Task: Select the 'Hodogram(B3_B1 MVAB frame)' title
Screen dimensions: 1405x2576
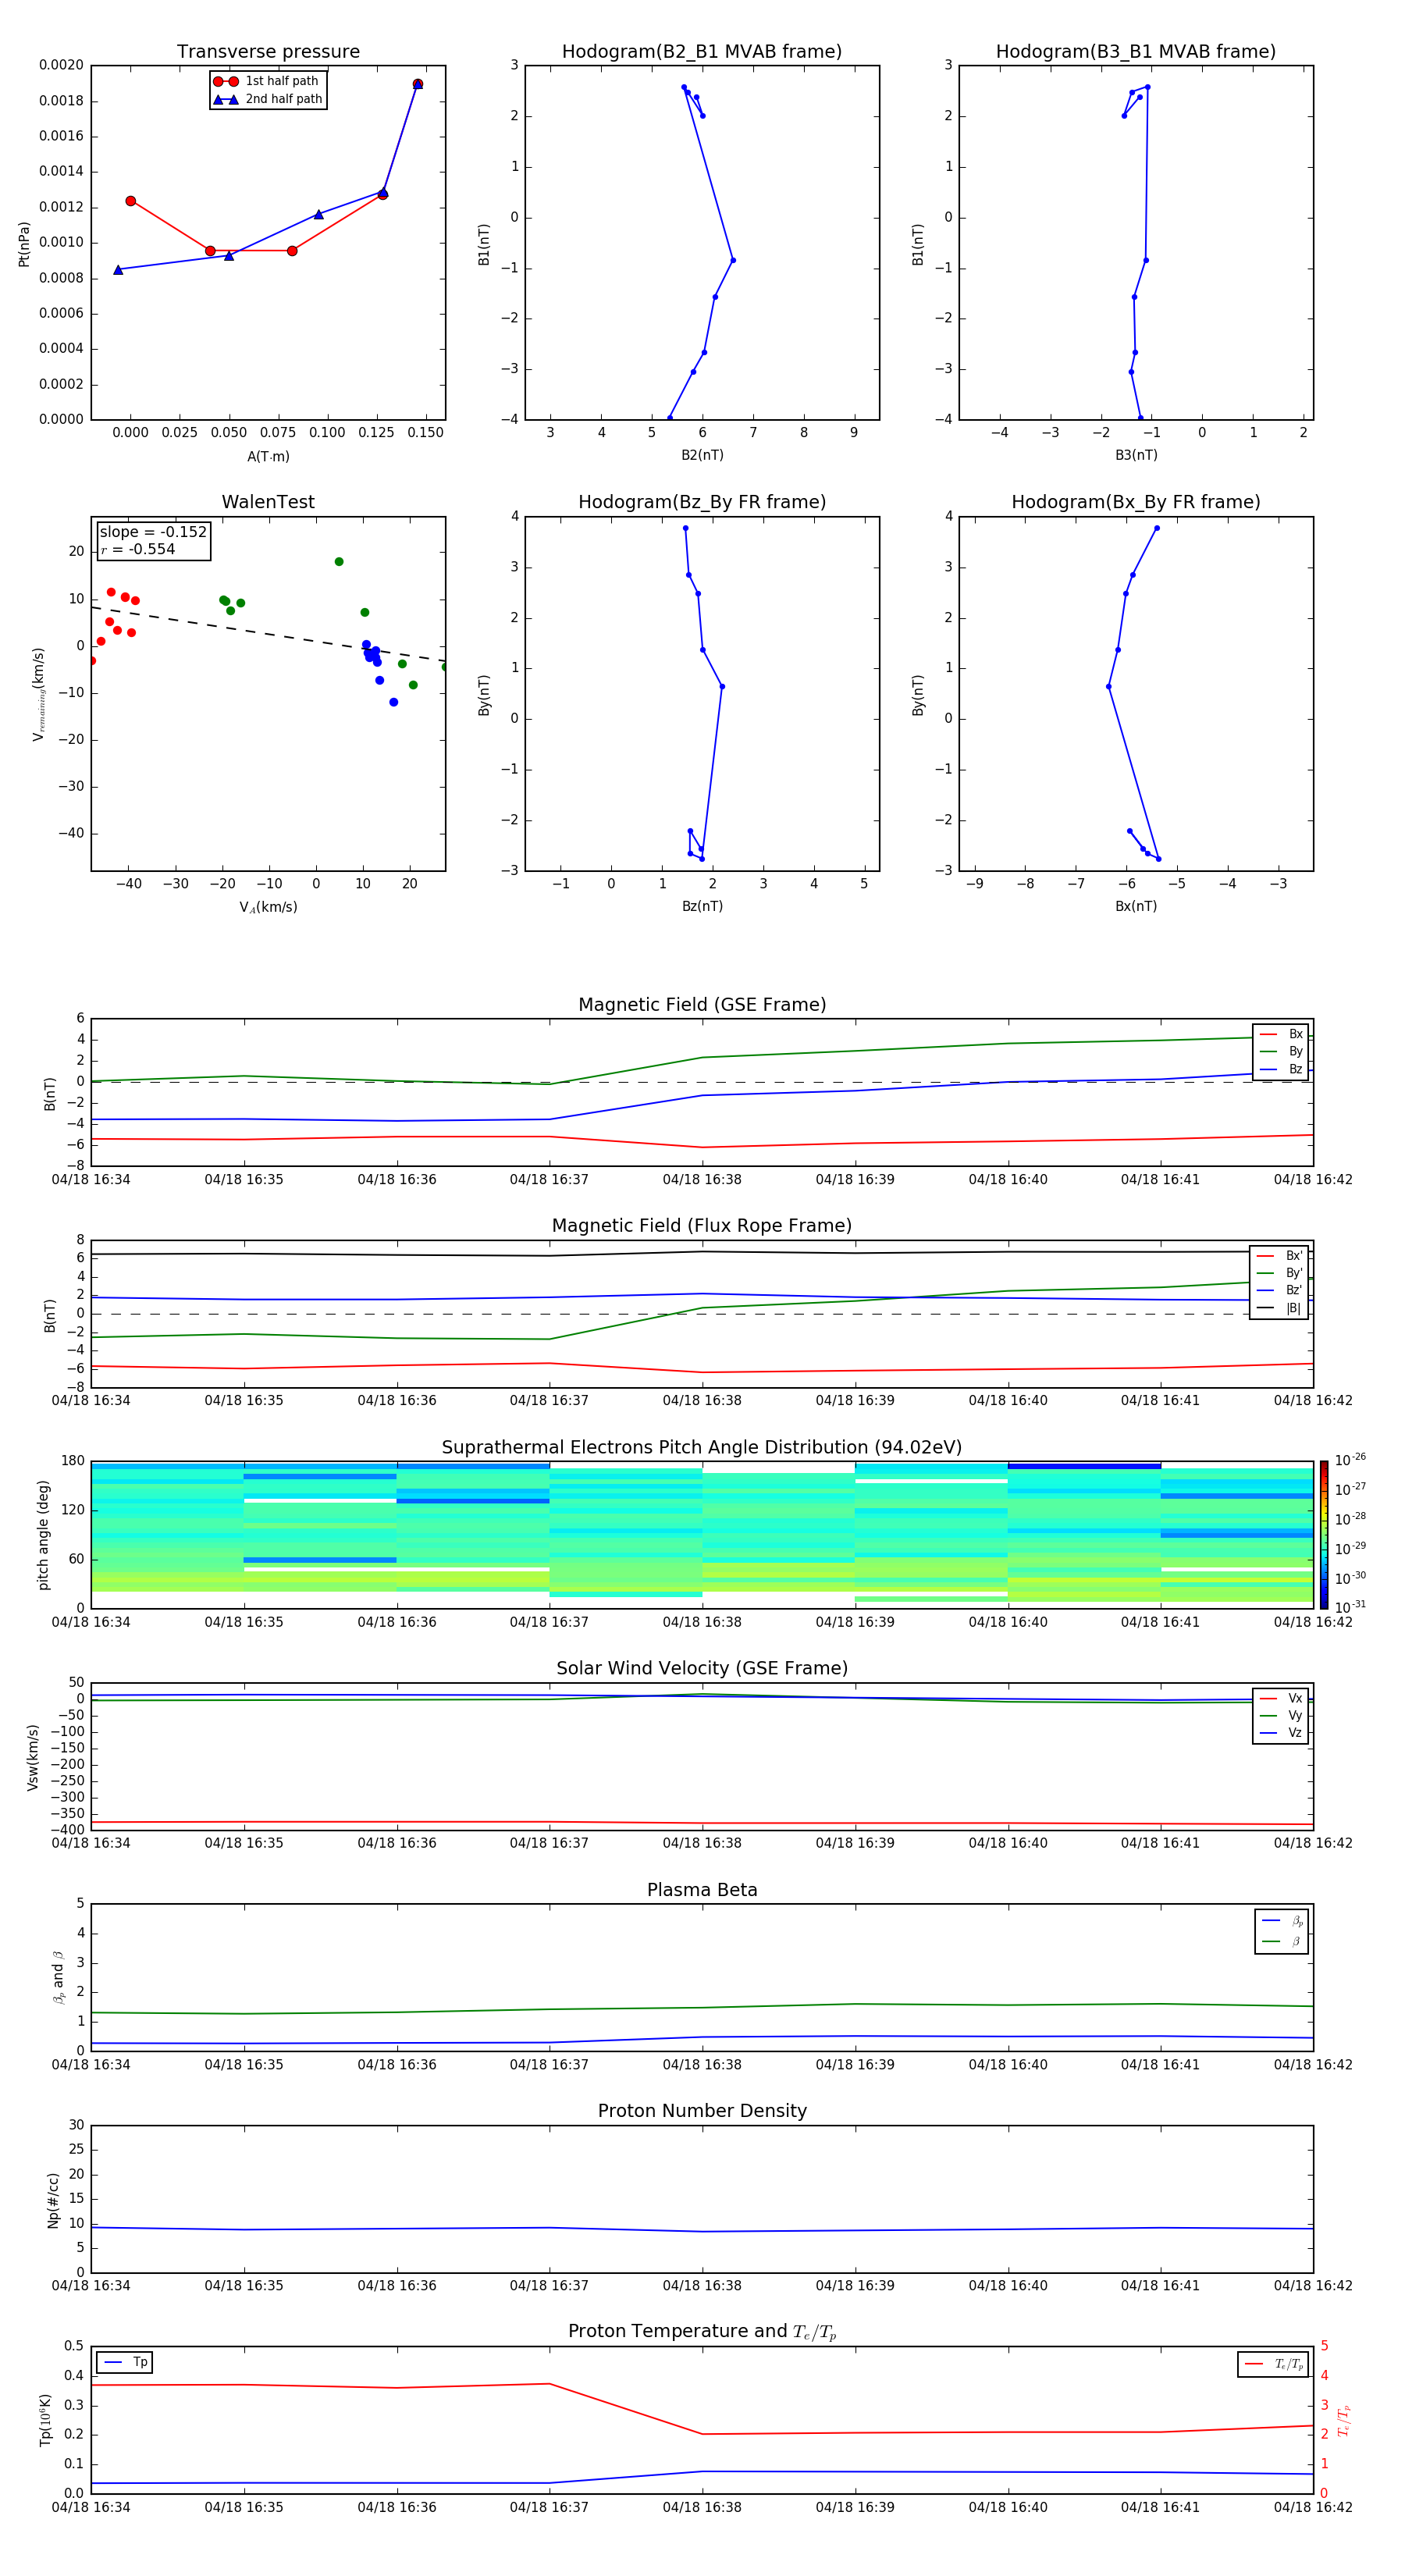Action: coord(1136,51)
